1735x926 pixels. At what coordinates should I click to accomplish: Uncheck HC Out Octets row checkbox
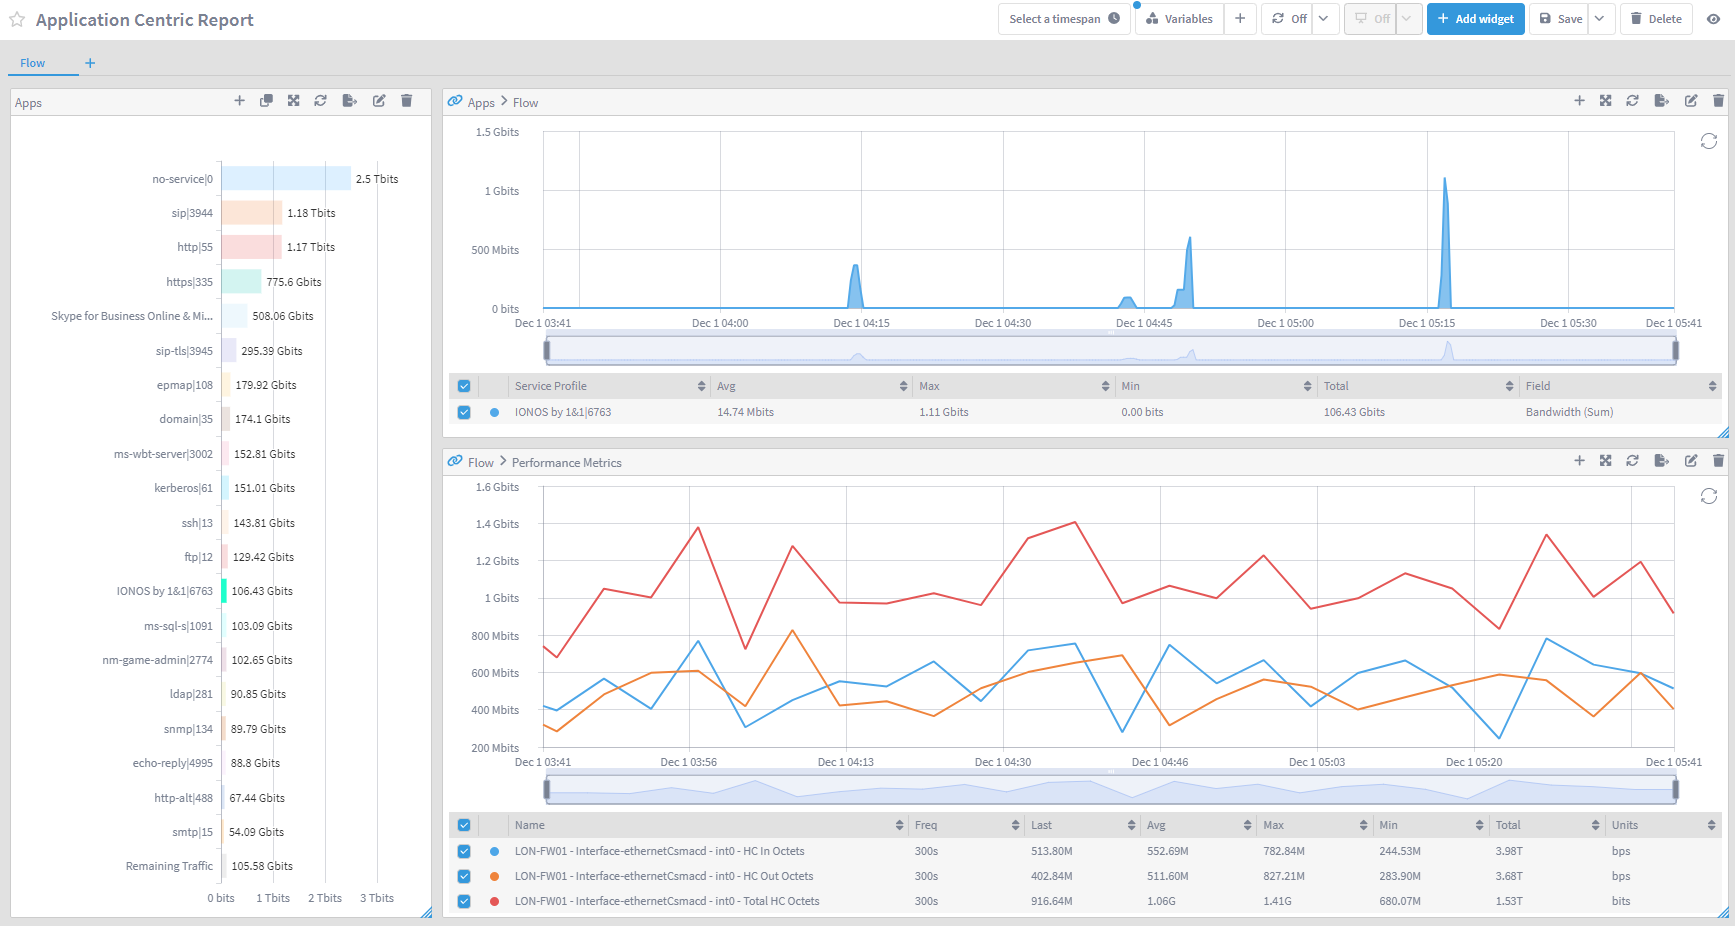pos(464,876)
